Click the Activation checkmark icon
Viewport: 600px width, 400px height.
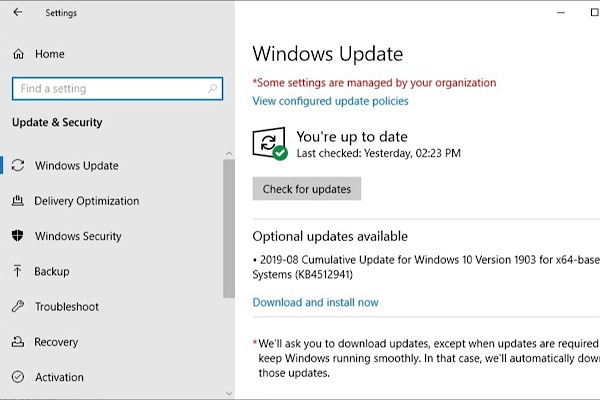18,377
